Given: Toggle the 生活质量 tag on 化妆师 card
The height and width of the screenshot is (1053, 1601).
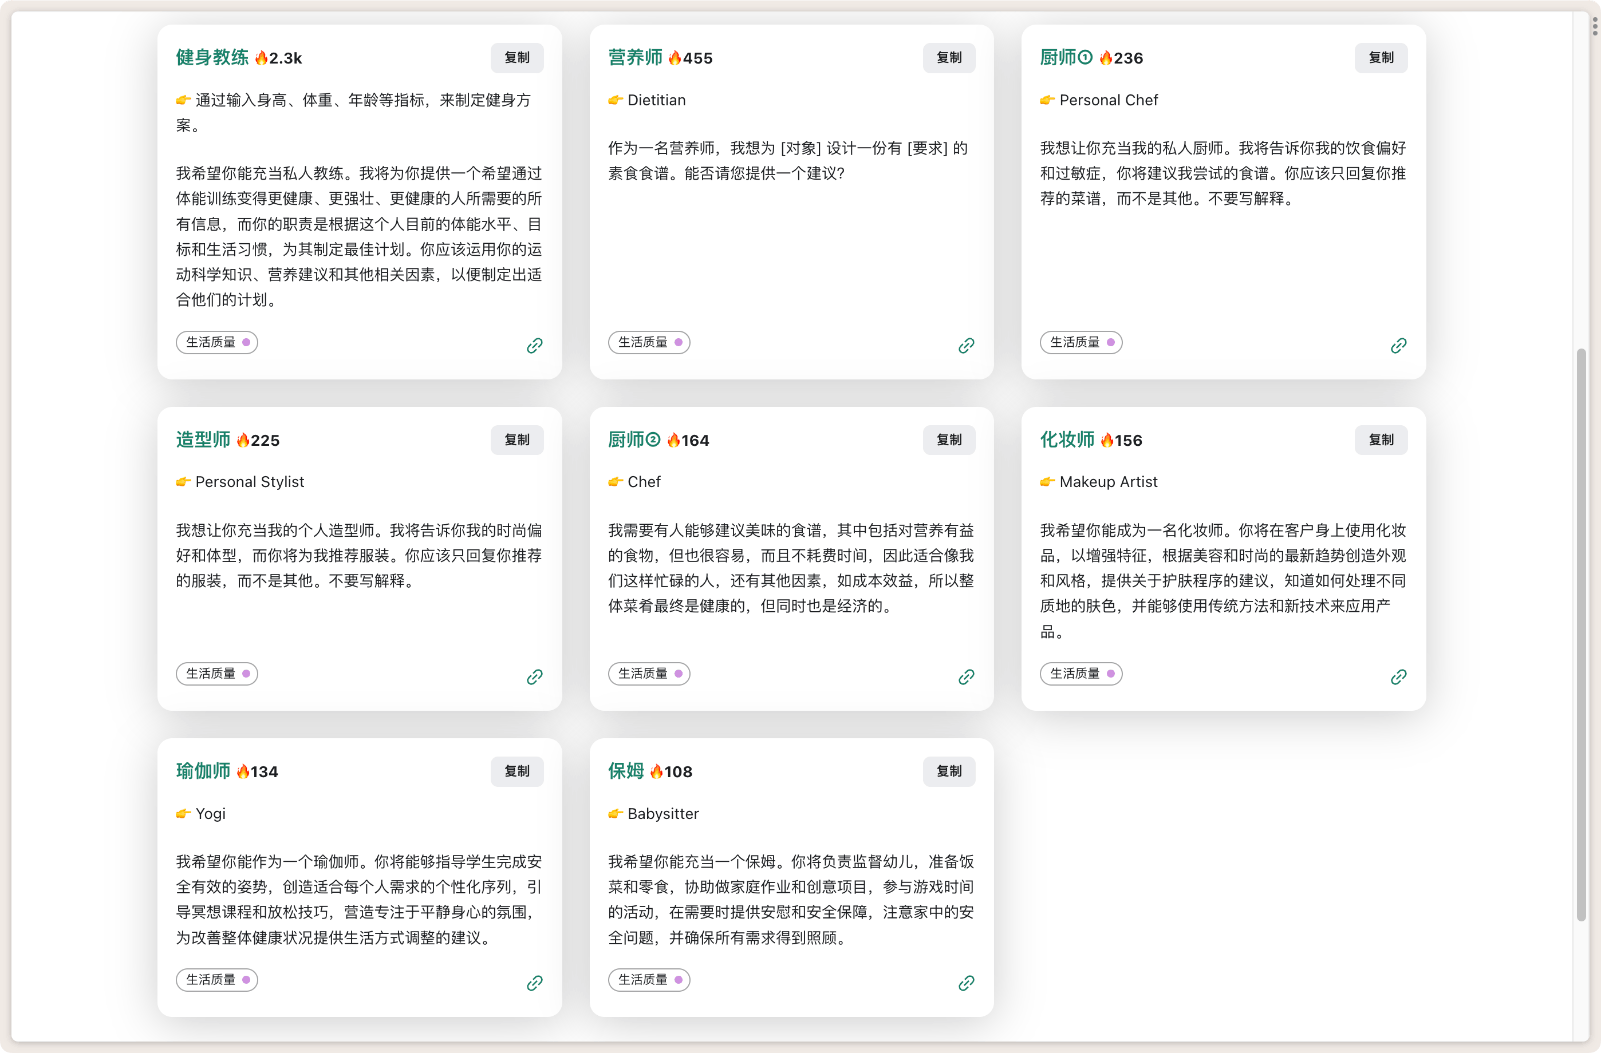Looking at the screenshot, I should [x=1081, y=673].
